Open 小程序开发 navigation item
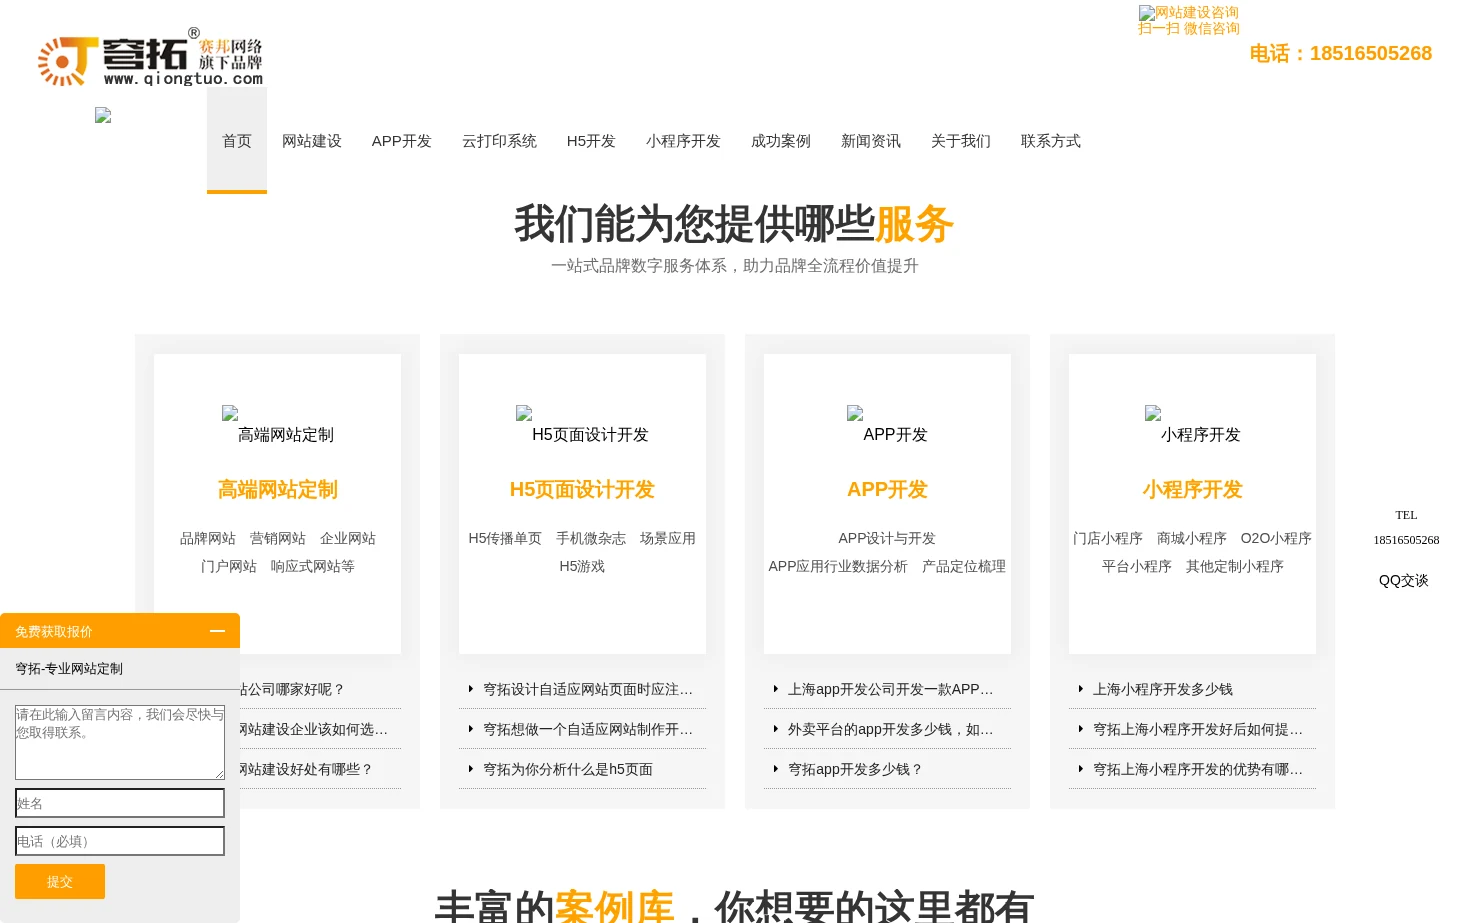 [x=683, y=141]
